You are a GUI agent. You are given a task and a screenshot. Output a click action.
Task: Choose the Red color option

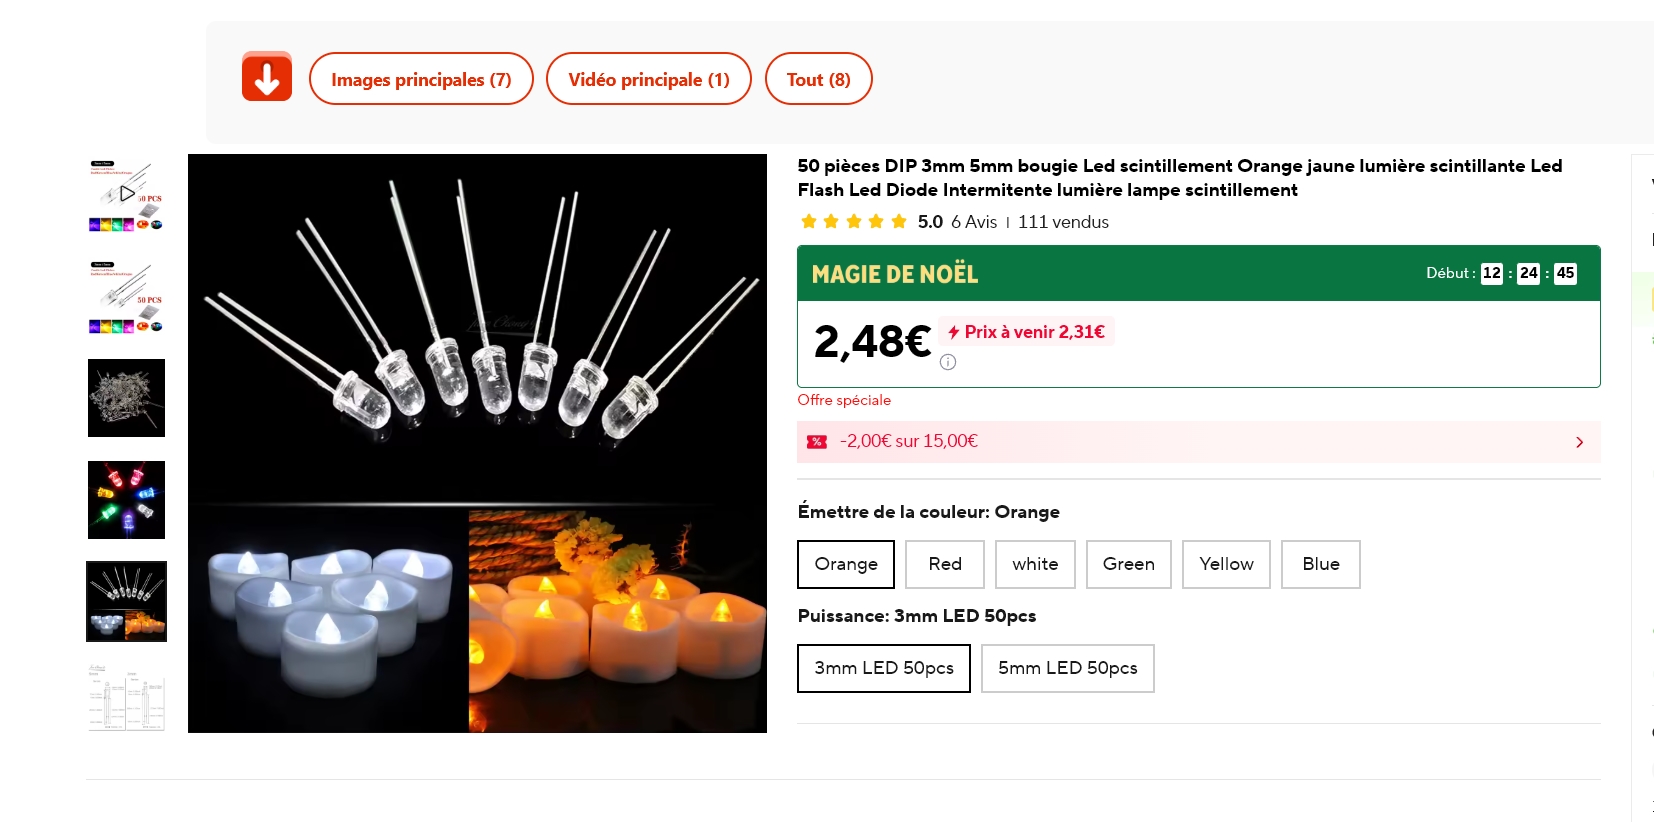click(x=945, y=564)
